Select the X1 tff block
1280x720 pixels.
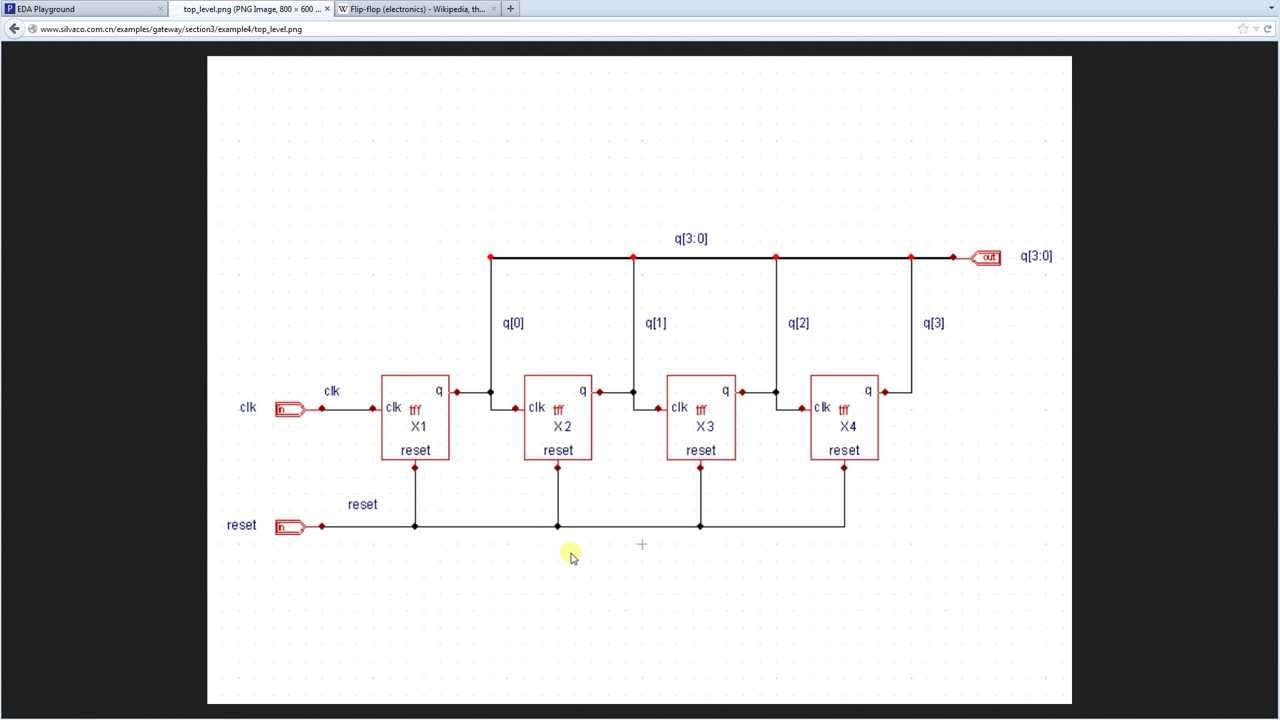click(x=415, y=418)
